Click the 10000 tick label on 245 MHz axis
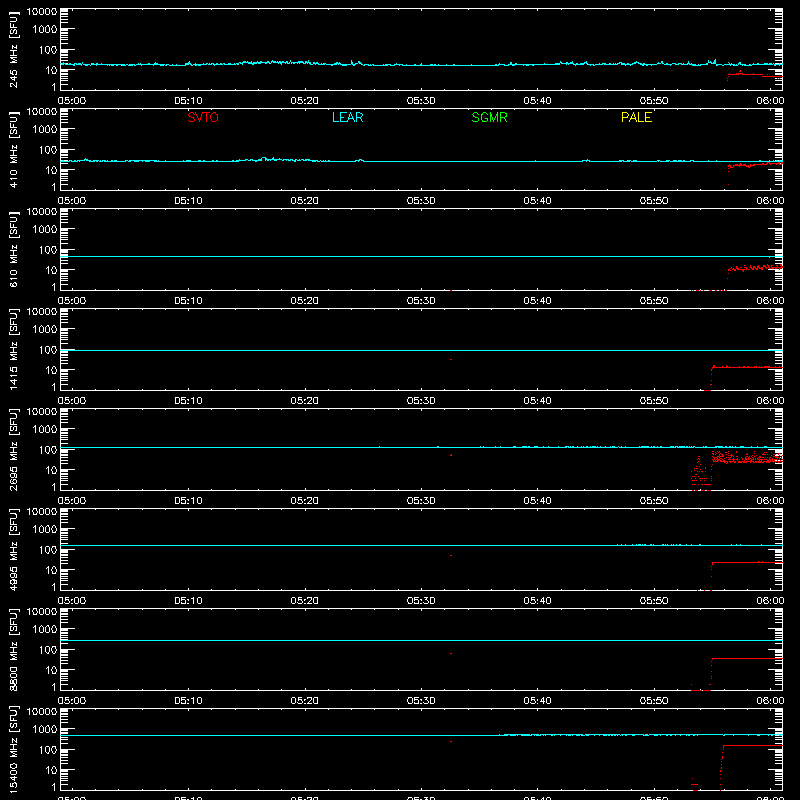 42,12
